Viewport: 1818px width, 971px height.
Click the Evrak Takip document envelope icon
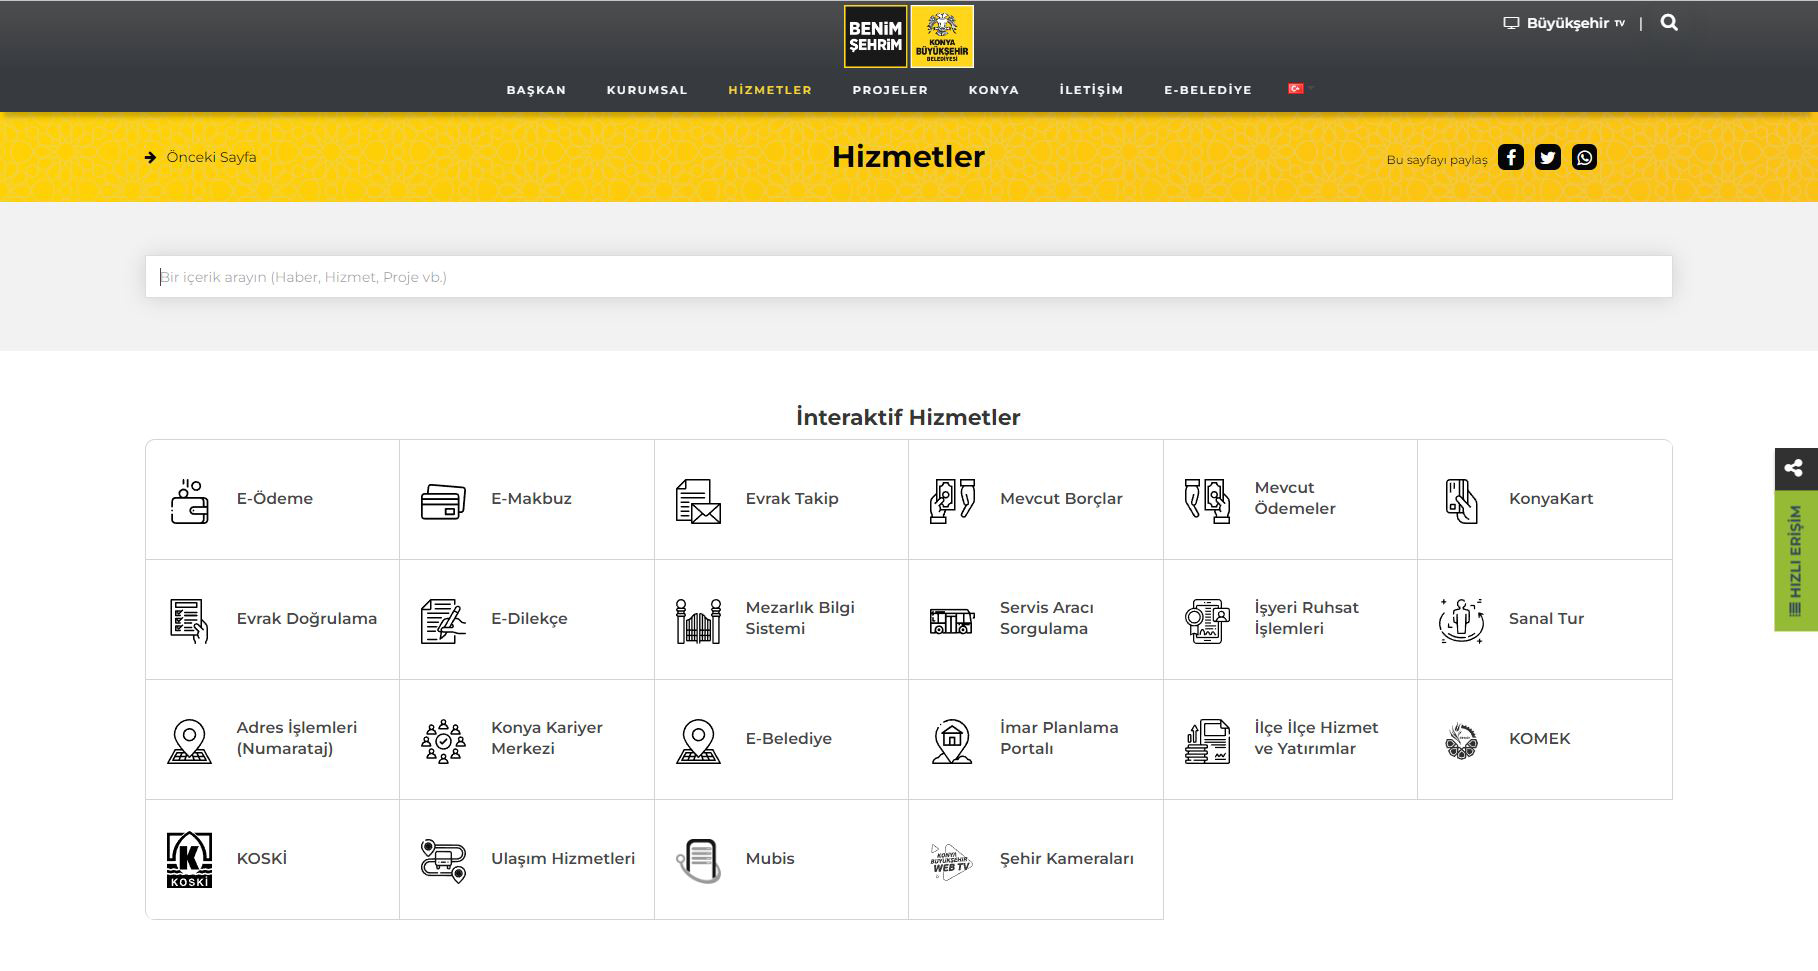[x=698, y=501]
